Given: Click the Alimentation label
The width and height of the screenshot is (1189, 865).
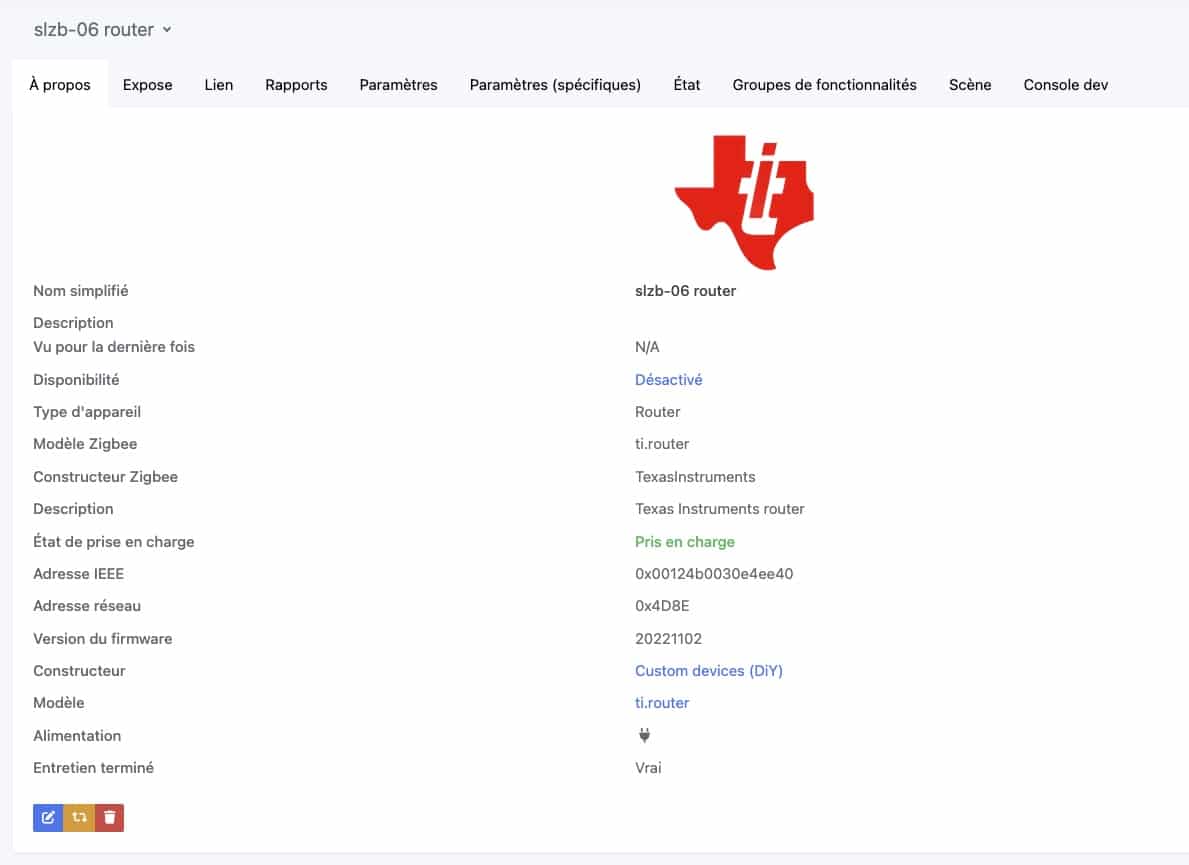Looking at the screenshot, I should point(77,735).
